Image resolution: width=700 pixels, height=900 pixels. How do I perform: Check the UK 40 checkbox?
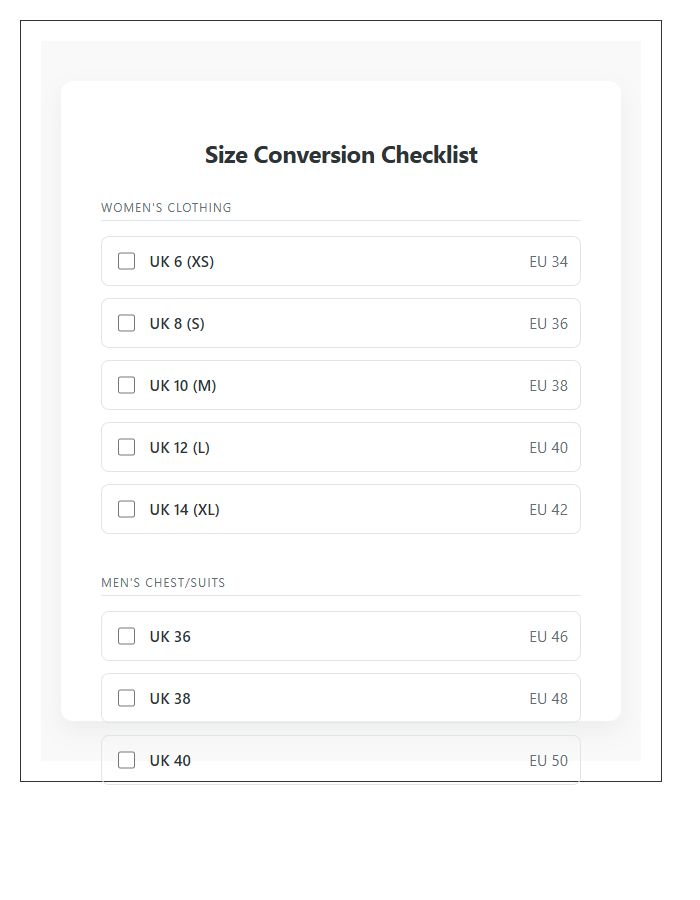point(126,760)
